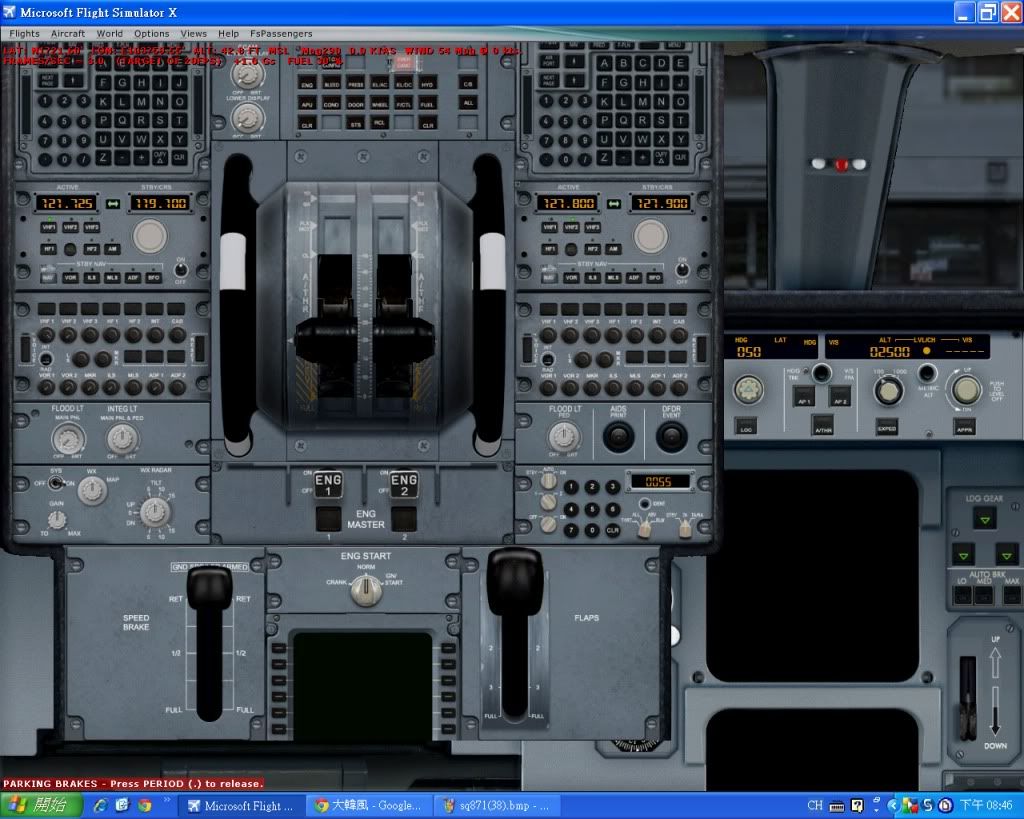Swap frequencies on right radio panel transfer button
Screen dimensions: 1024x819
point(614,204)
